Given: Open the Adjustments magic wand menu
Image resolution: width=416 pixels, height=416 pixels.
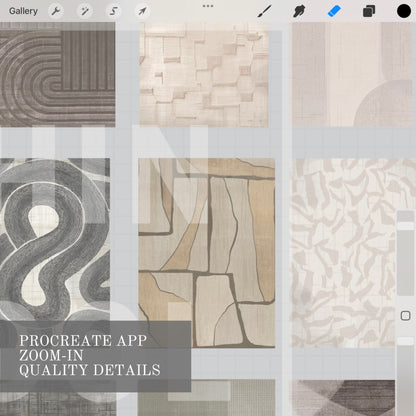Looking at the screenshot, I should point(85,11).
